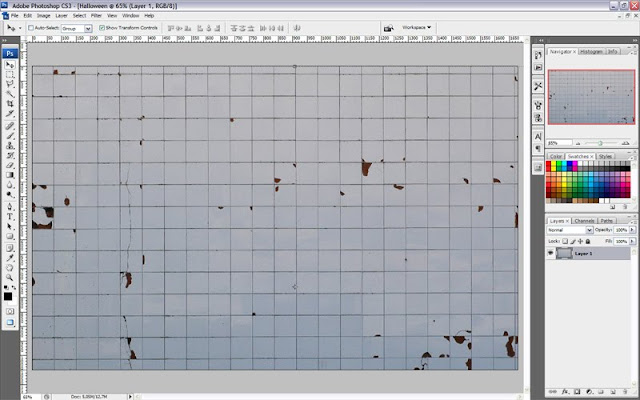Click zoom out button in Navigator
Viewport: 640px width, 400px height.
(578, 143)
